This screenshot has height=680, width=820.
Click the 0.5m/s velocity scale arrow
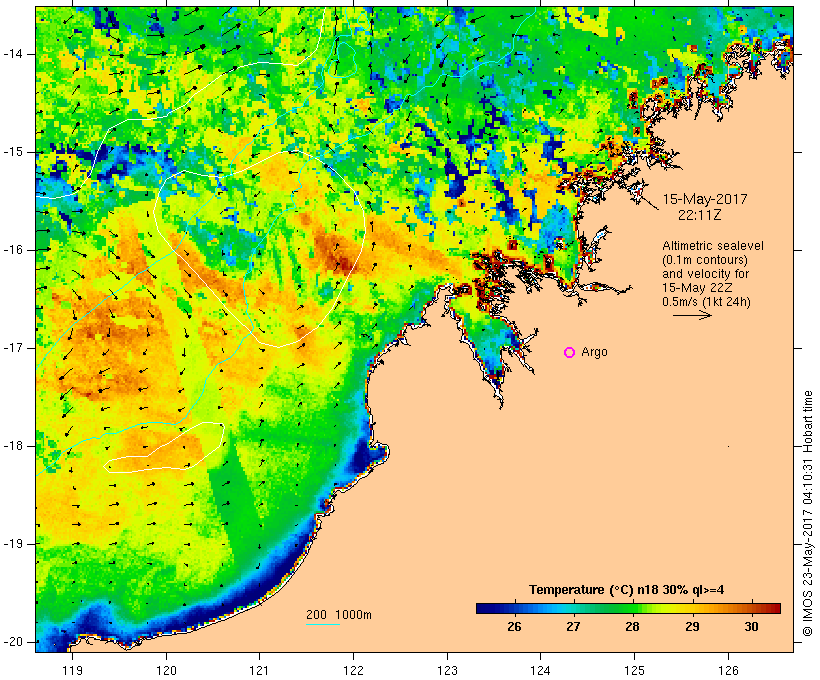tap(692, 315)
